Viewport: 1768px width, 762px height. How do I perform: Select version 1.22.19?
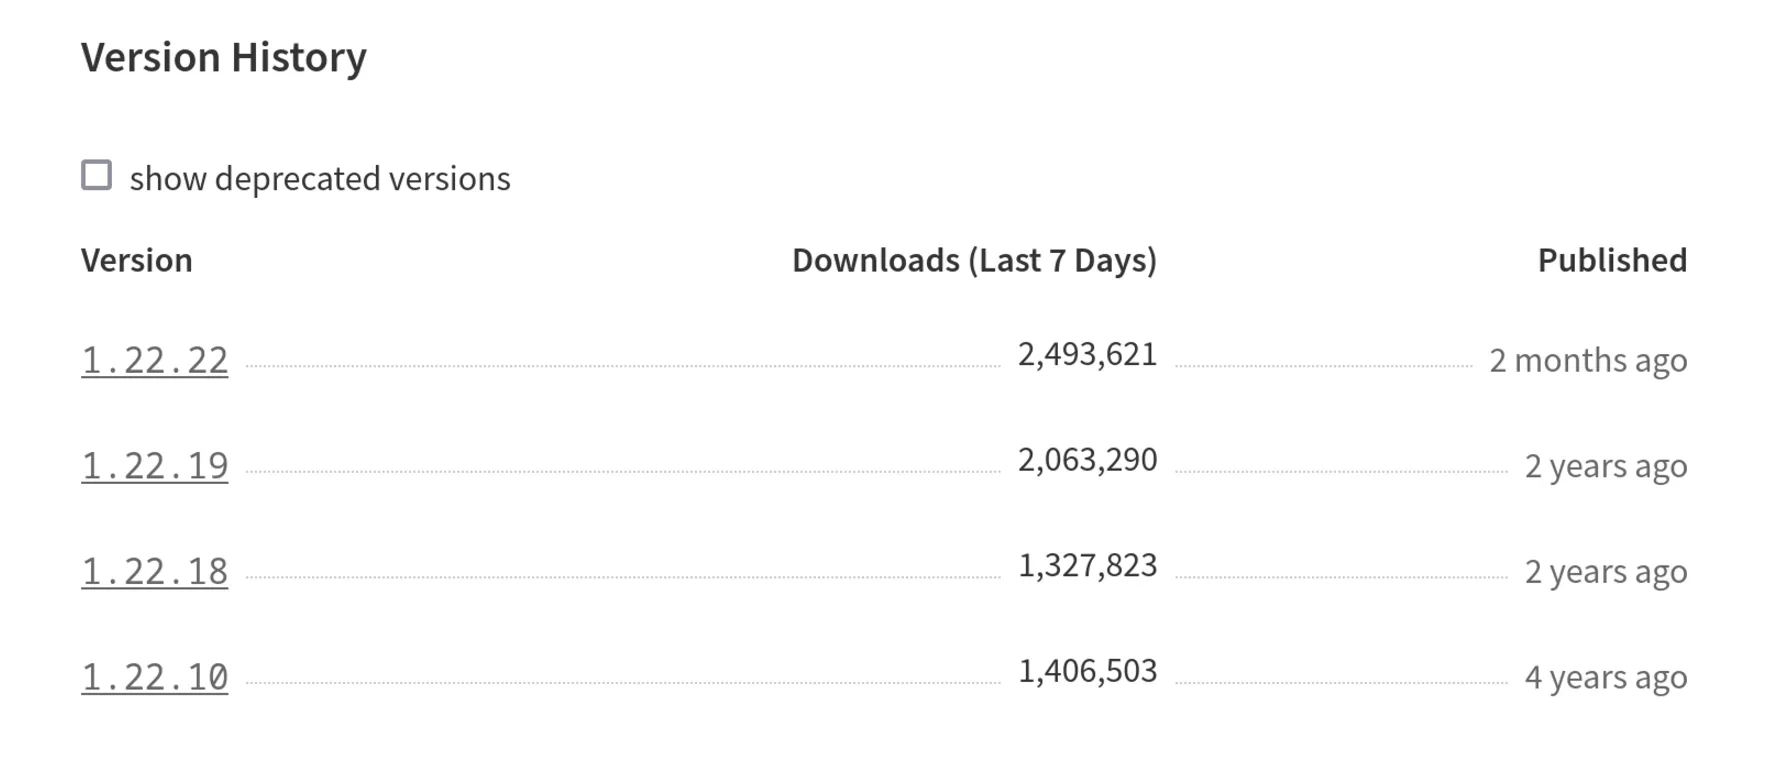(x=155, y=463)
